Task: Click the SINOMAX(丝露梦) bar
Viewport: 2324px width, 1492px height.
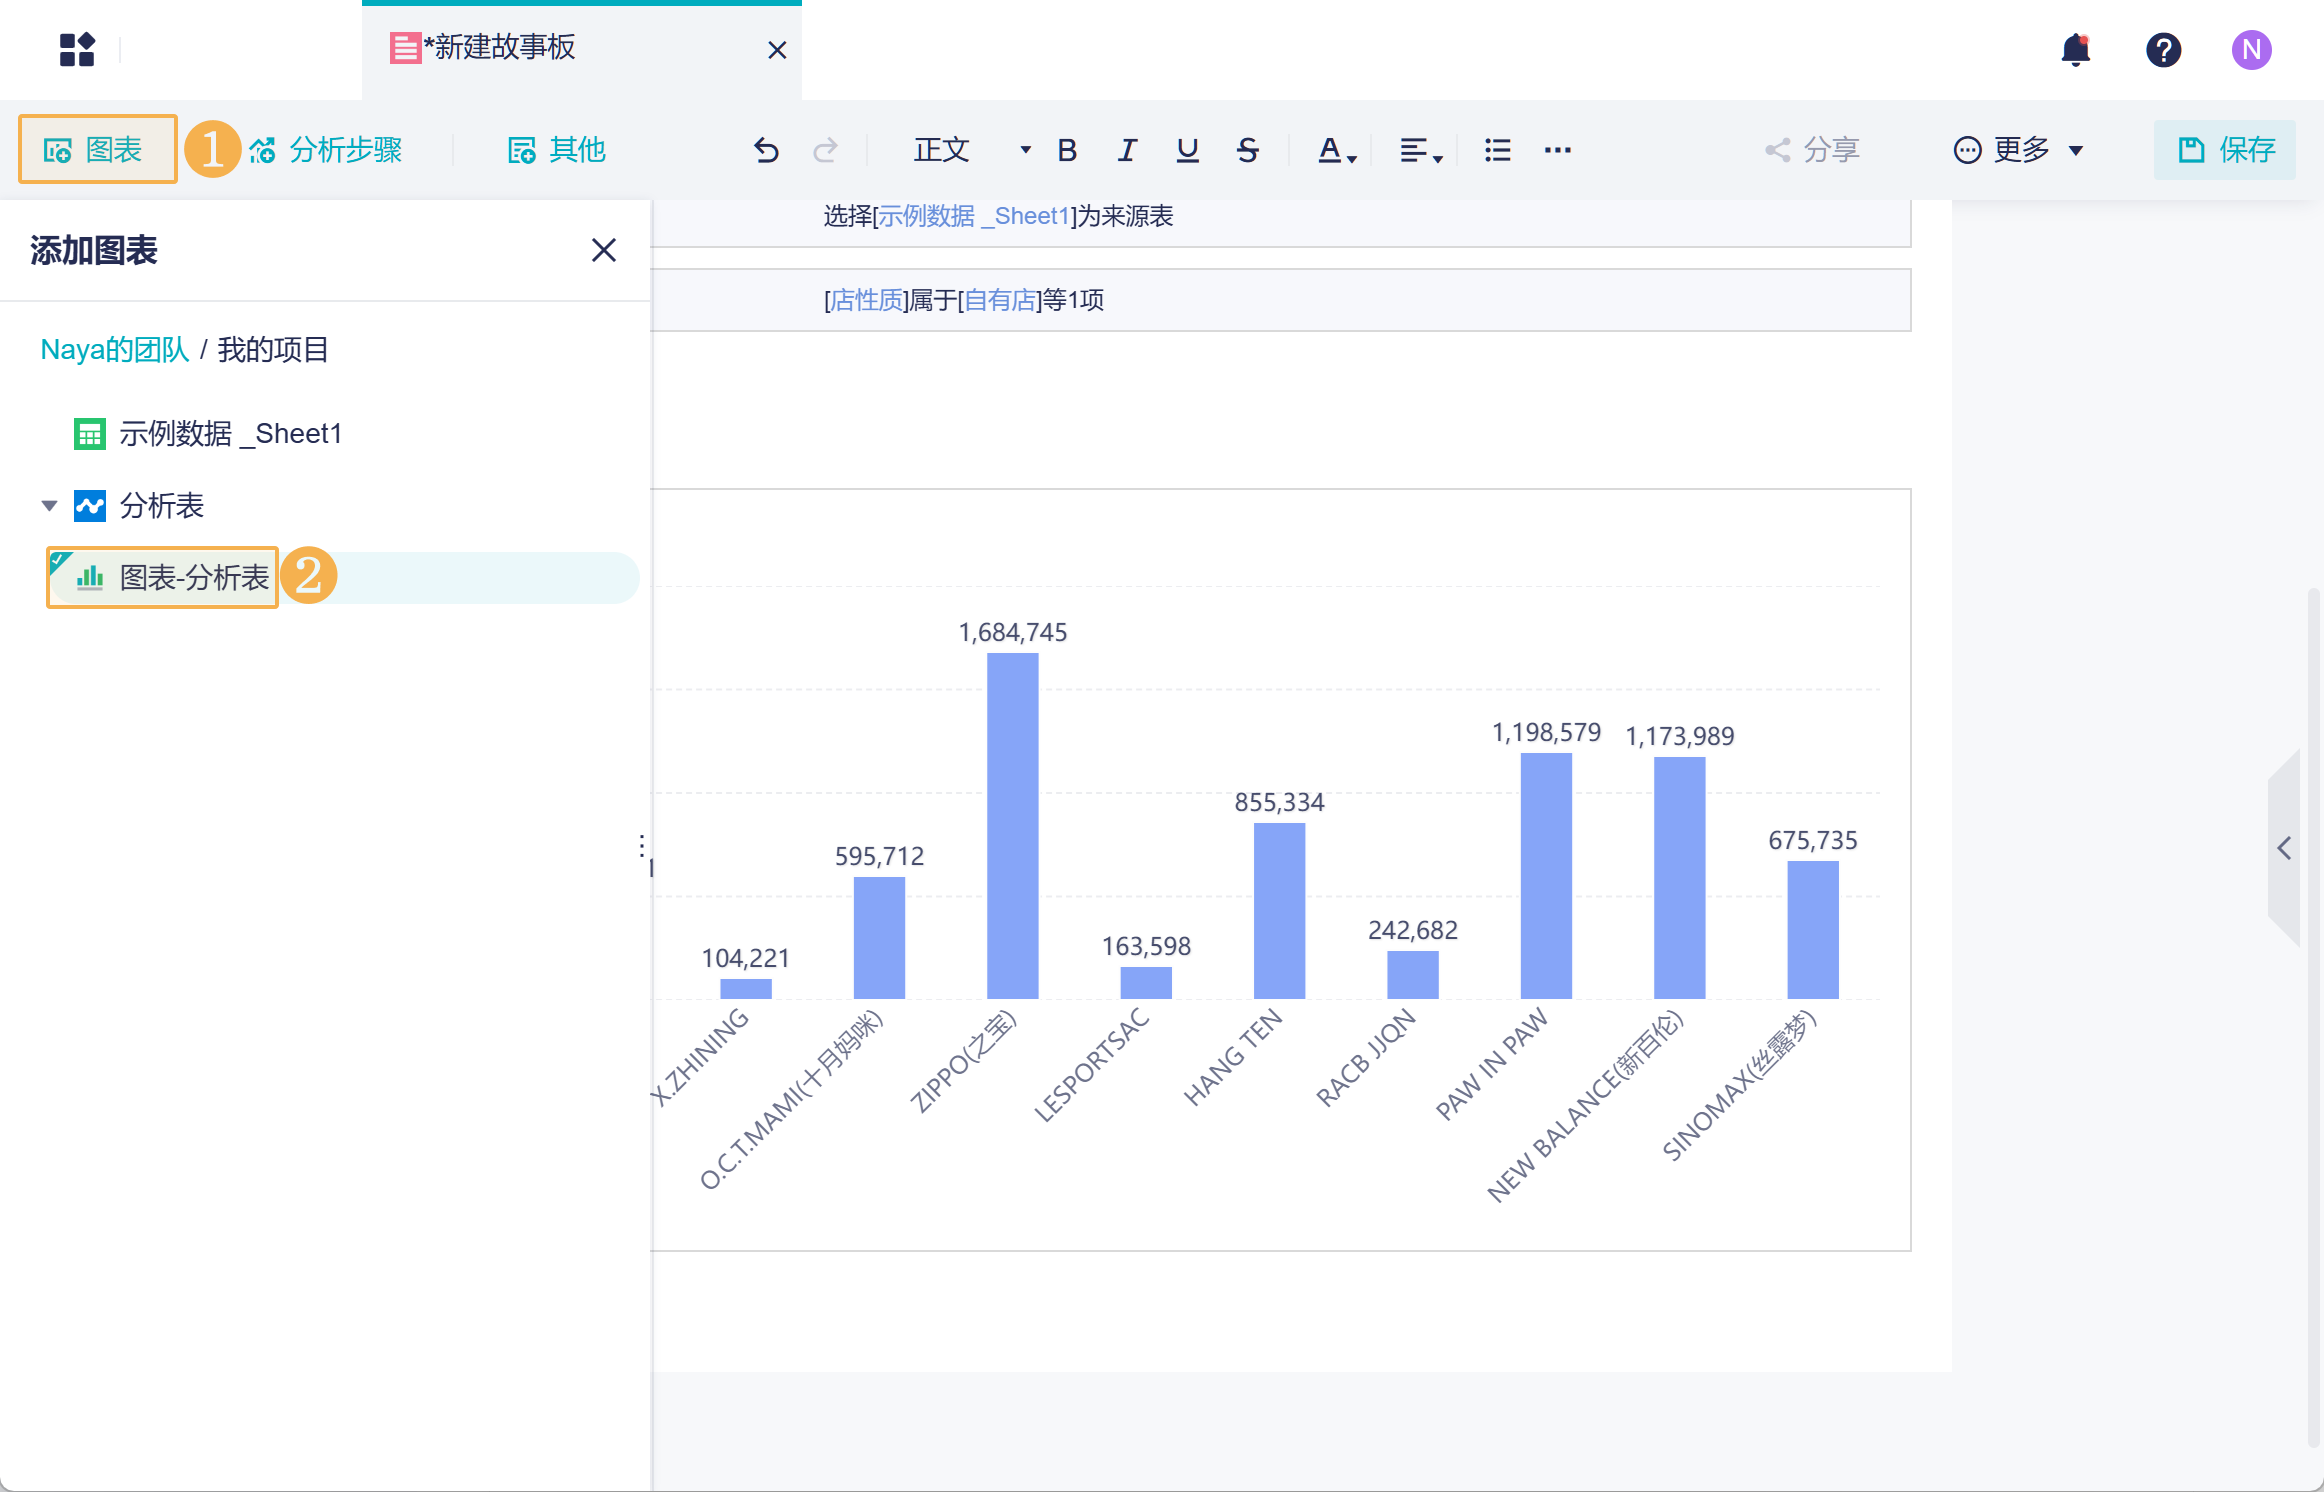Action: [1813, 930]
